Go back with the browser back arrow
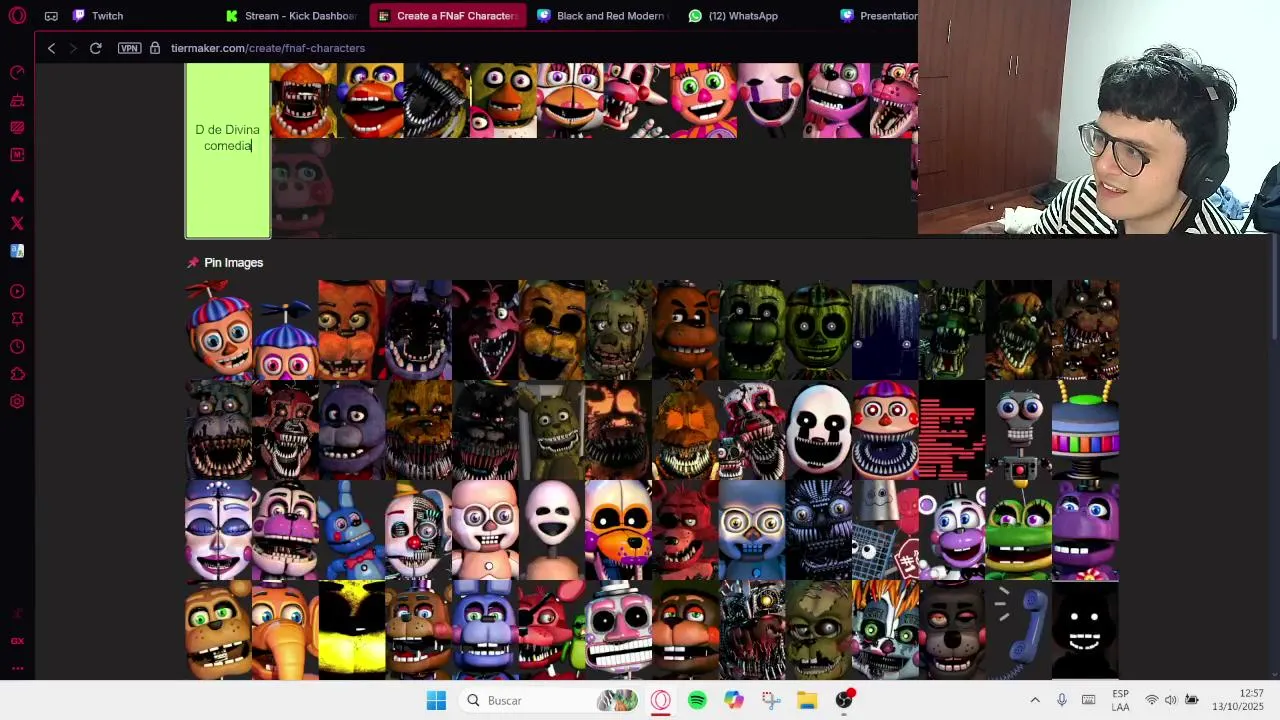The width and height of the screenshot is (1280, 720). click(52, 48)
